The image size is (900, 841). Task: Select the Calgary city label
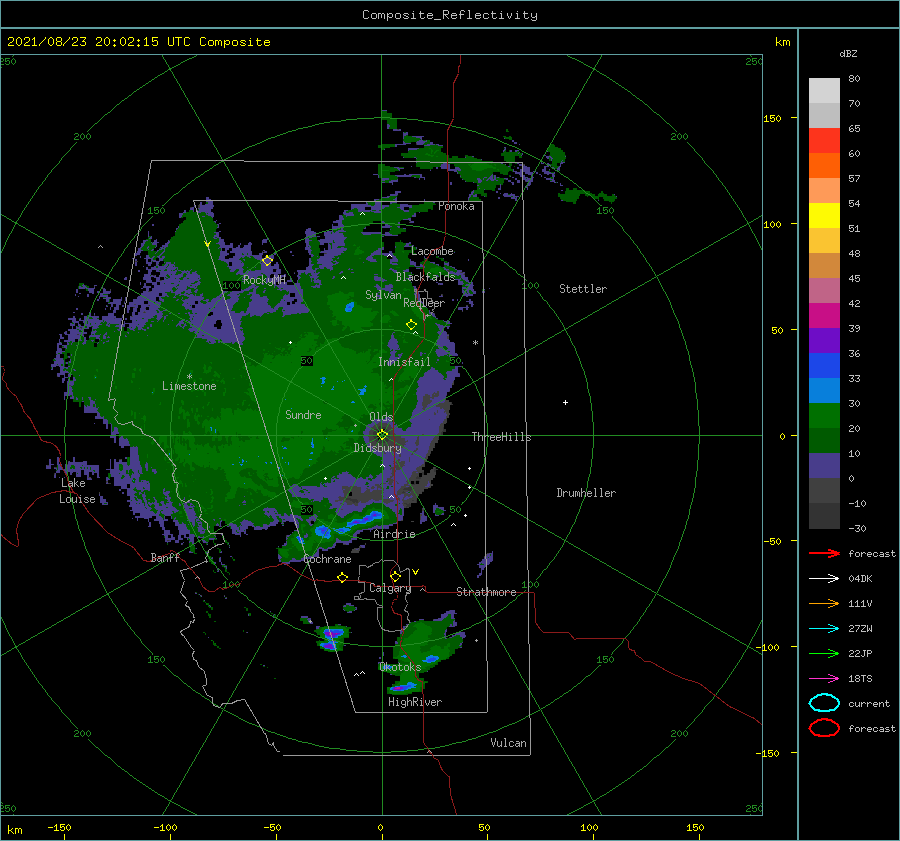point(390,588)
